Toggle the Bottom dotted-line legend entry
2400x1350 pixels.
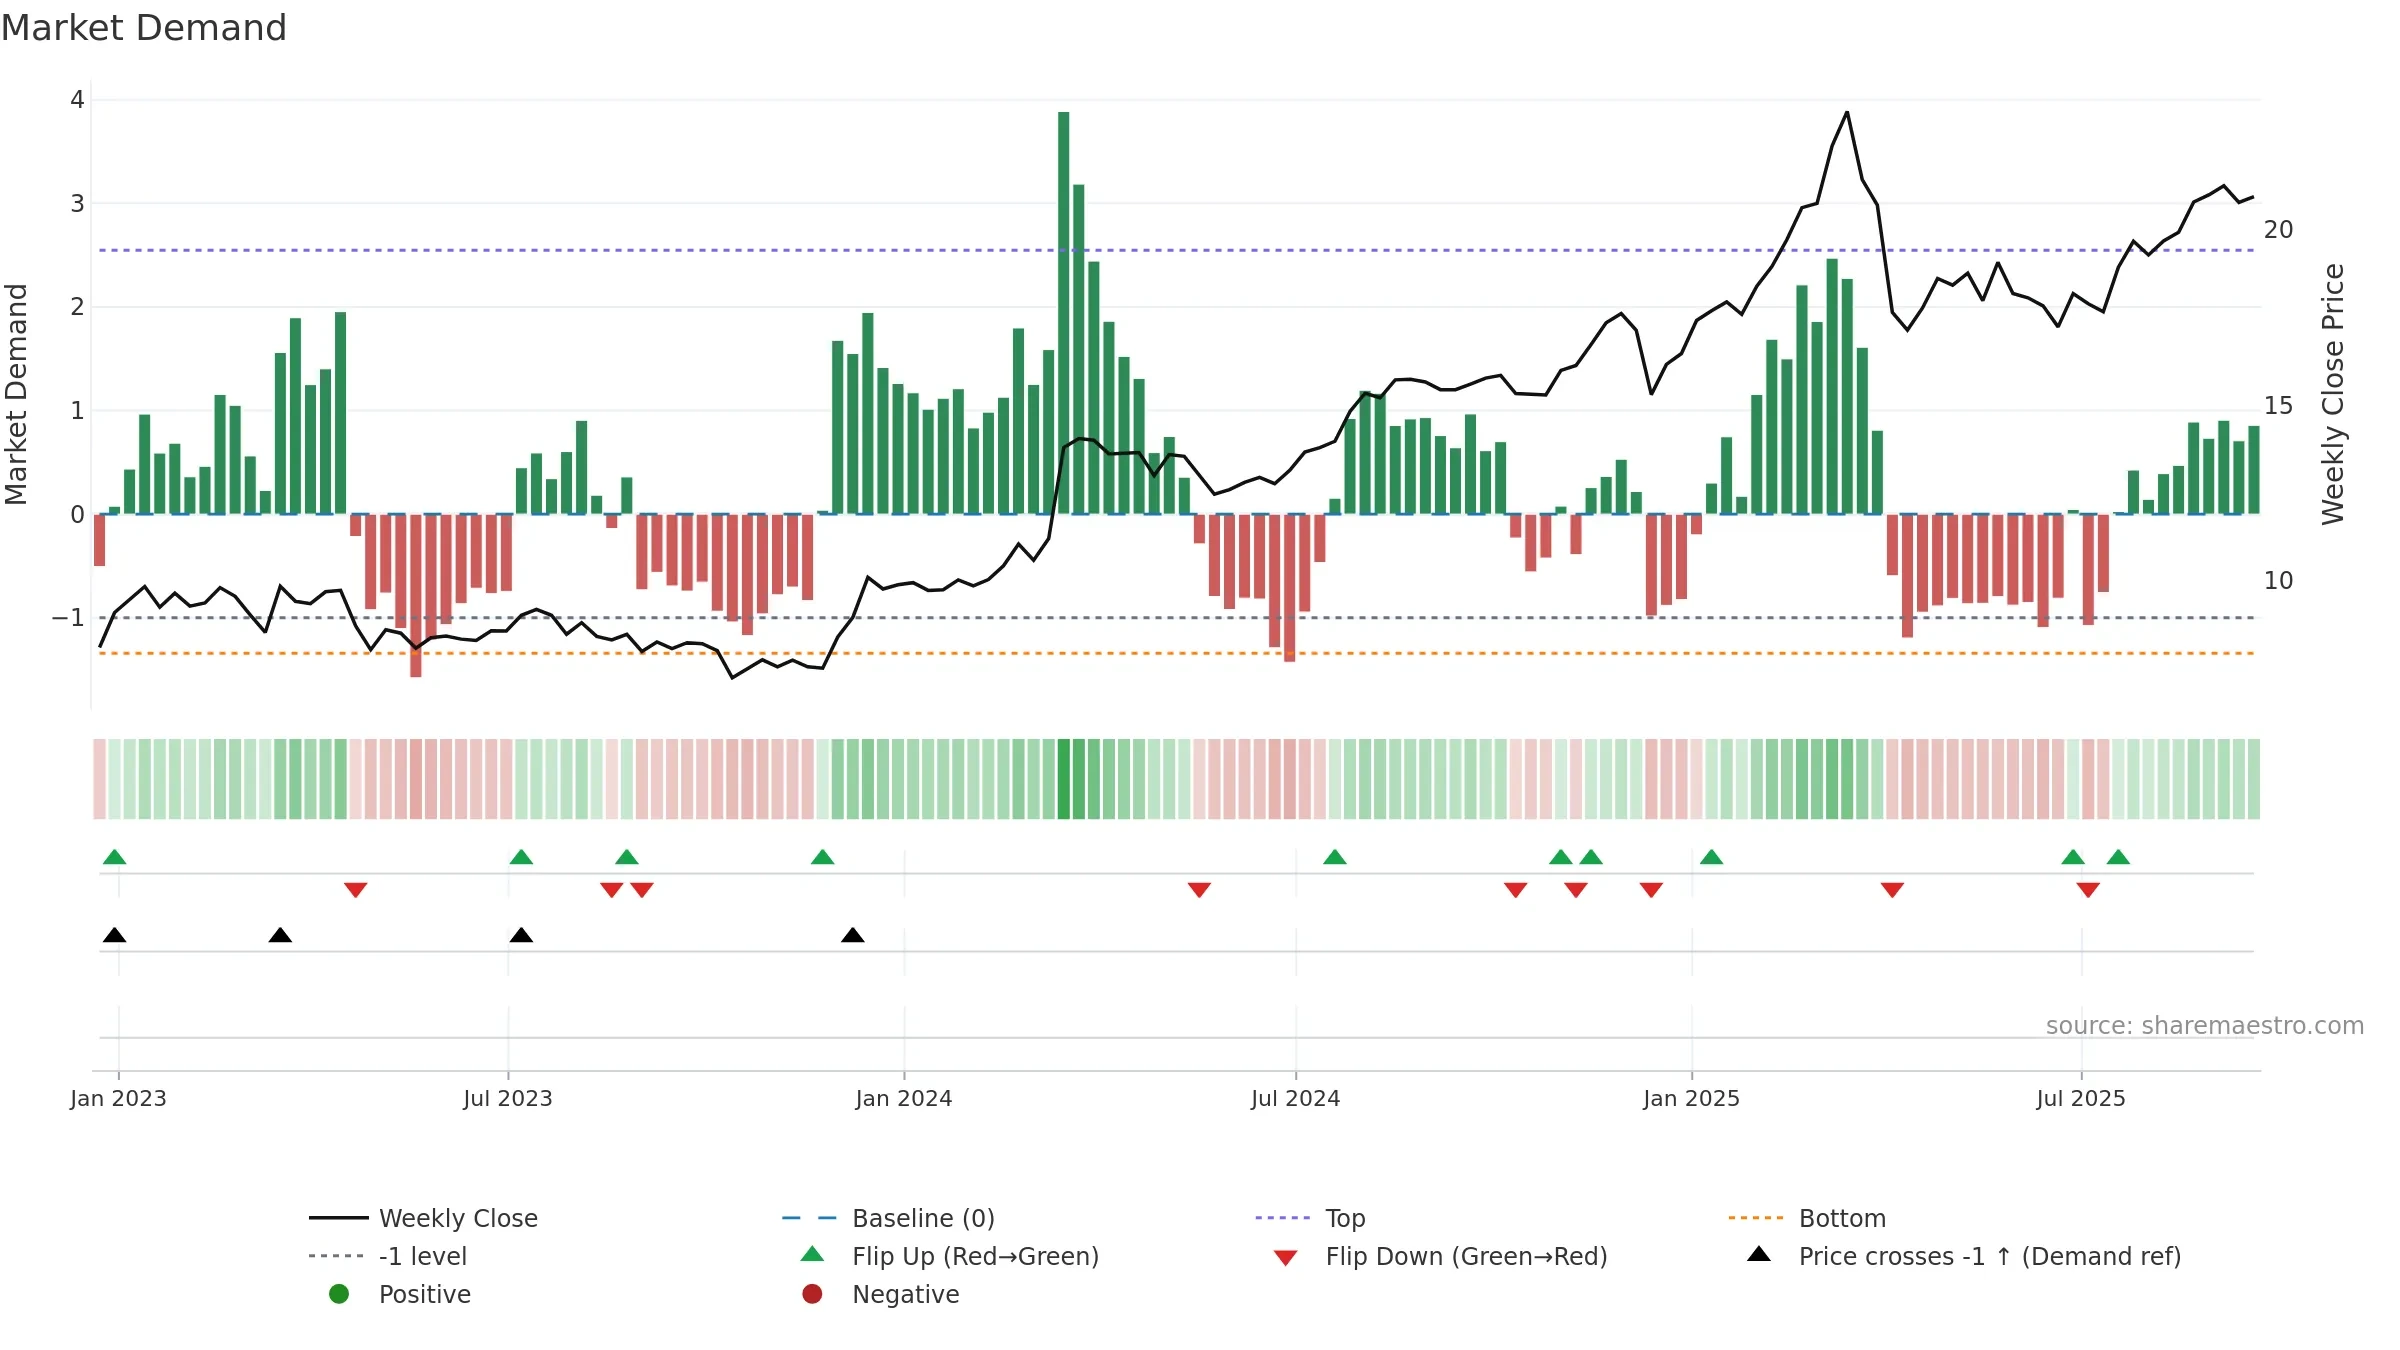(1807, 1218)
